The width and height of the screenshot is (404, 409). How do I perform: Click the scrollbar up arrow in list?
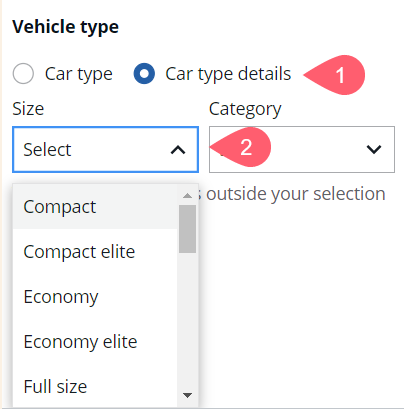click(187, 196)
